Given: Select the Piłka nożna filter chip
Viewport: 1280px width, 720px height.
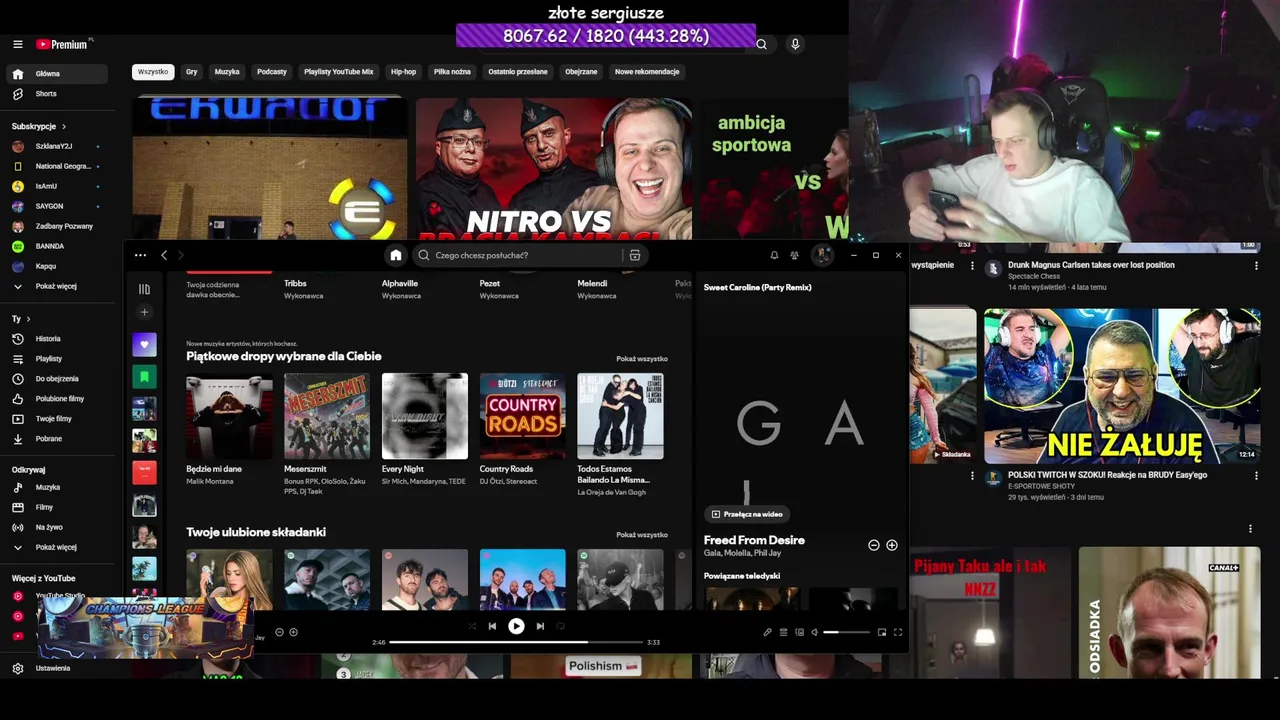Looking at the screenshot, I should click(452, 72).
